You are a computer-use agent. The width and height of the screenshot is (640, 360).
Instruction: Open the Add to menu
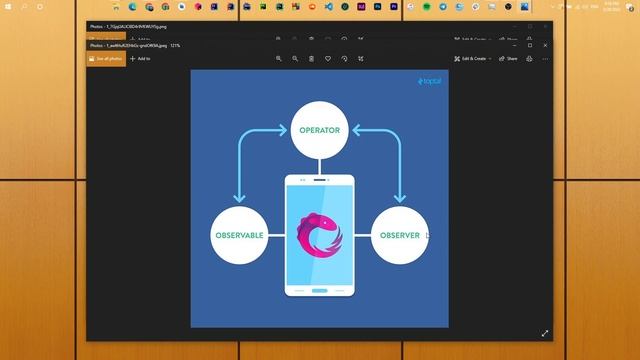pyautogui.click(x=140, y=59)
